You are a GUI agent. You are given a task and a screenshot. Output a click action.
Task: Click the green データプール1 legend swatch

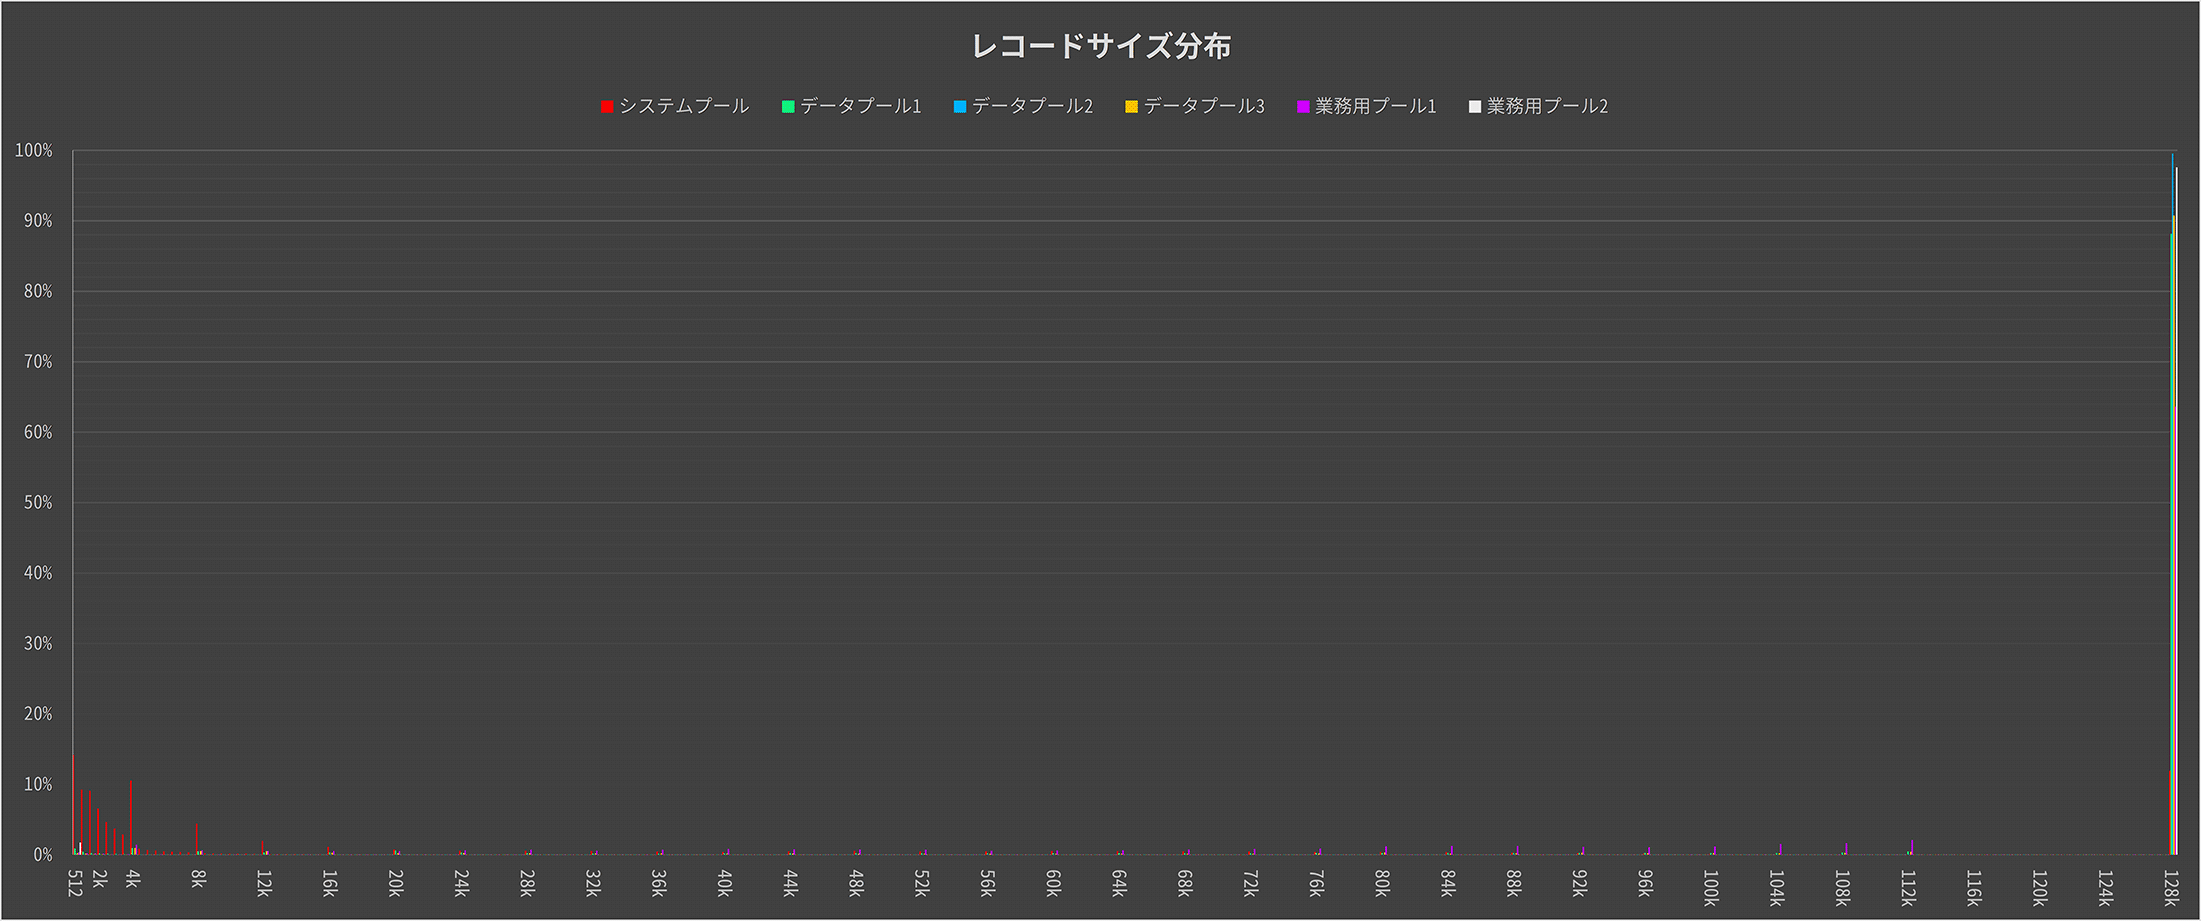(788, 107)
